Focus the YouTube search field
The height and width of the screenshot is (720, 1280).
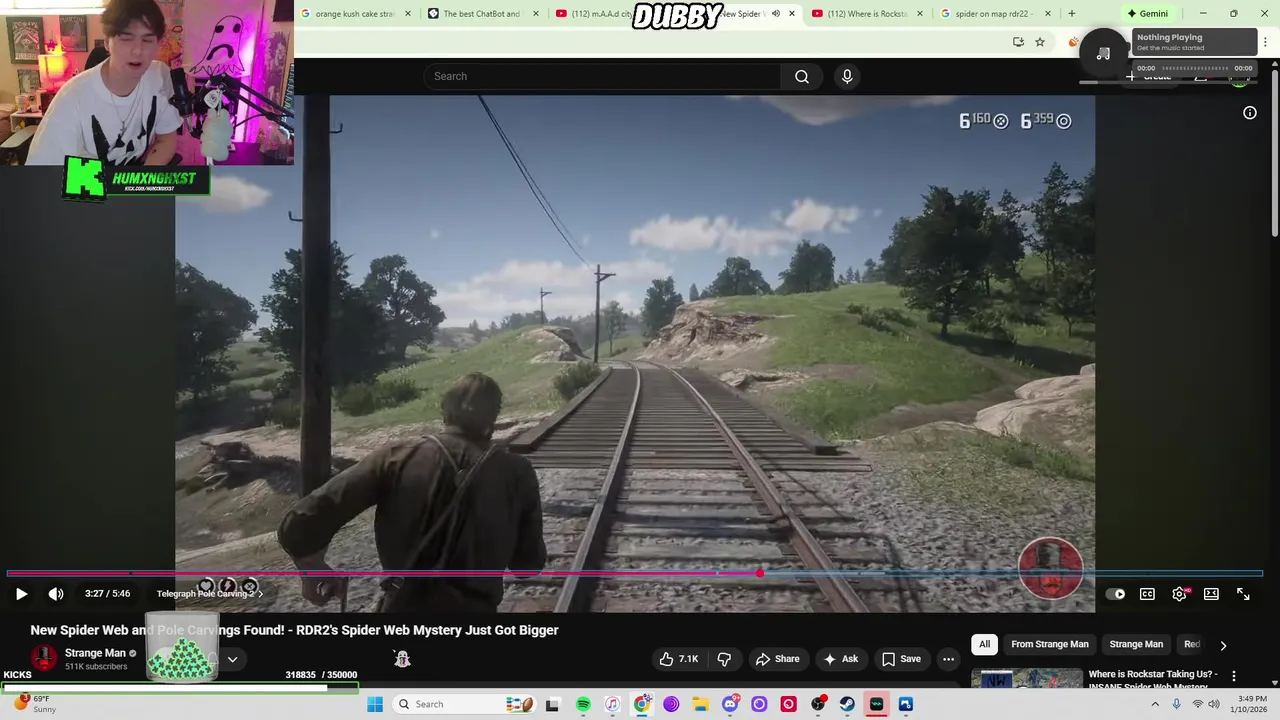coord(603,76)
